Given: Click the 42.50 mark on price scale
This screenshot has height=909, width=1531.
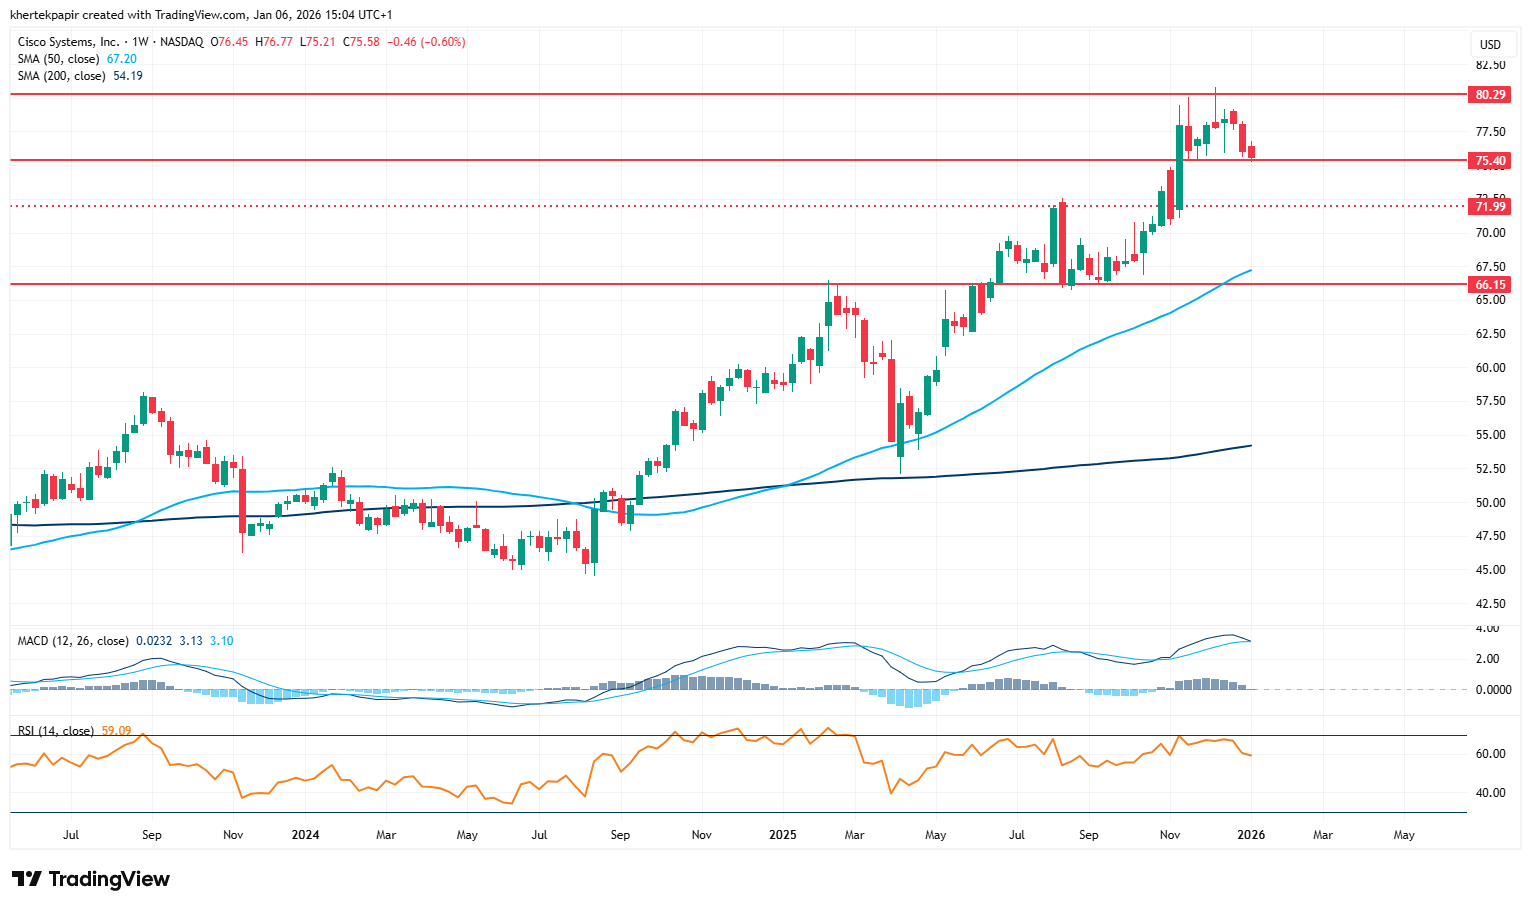Looking at the screenshot, I should click(x=1490, y=604).
